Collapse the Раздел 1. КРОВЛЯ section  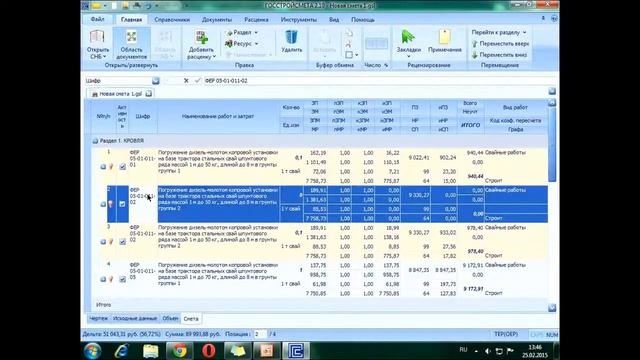tap(95, 141)
